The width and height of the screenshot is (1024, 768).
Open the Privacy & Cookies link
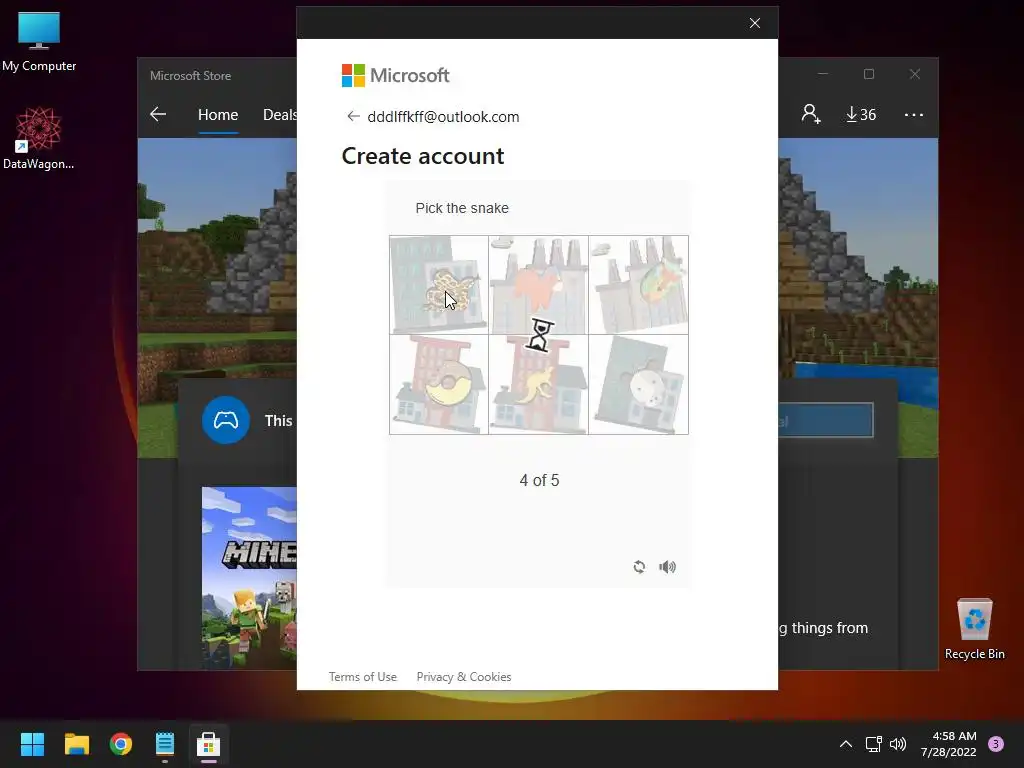tap(464, 677)
